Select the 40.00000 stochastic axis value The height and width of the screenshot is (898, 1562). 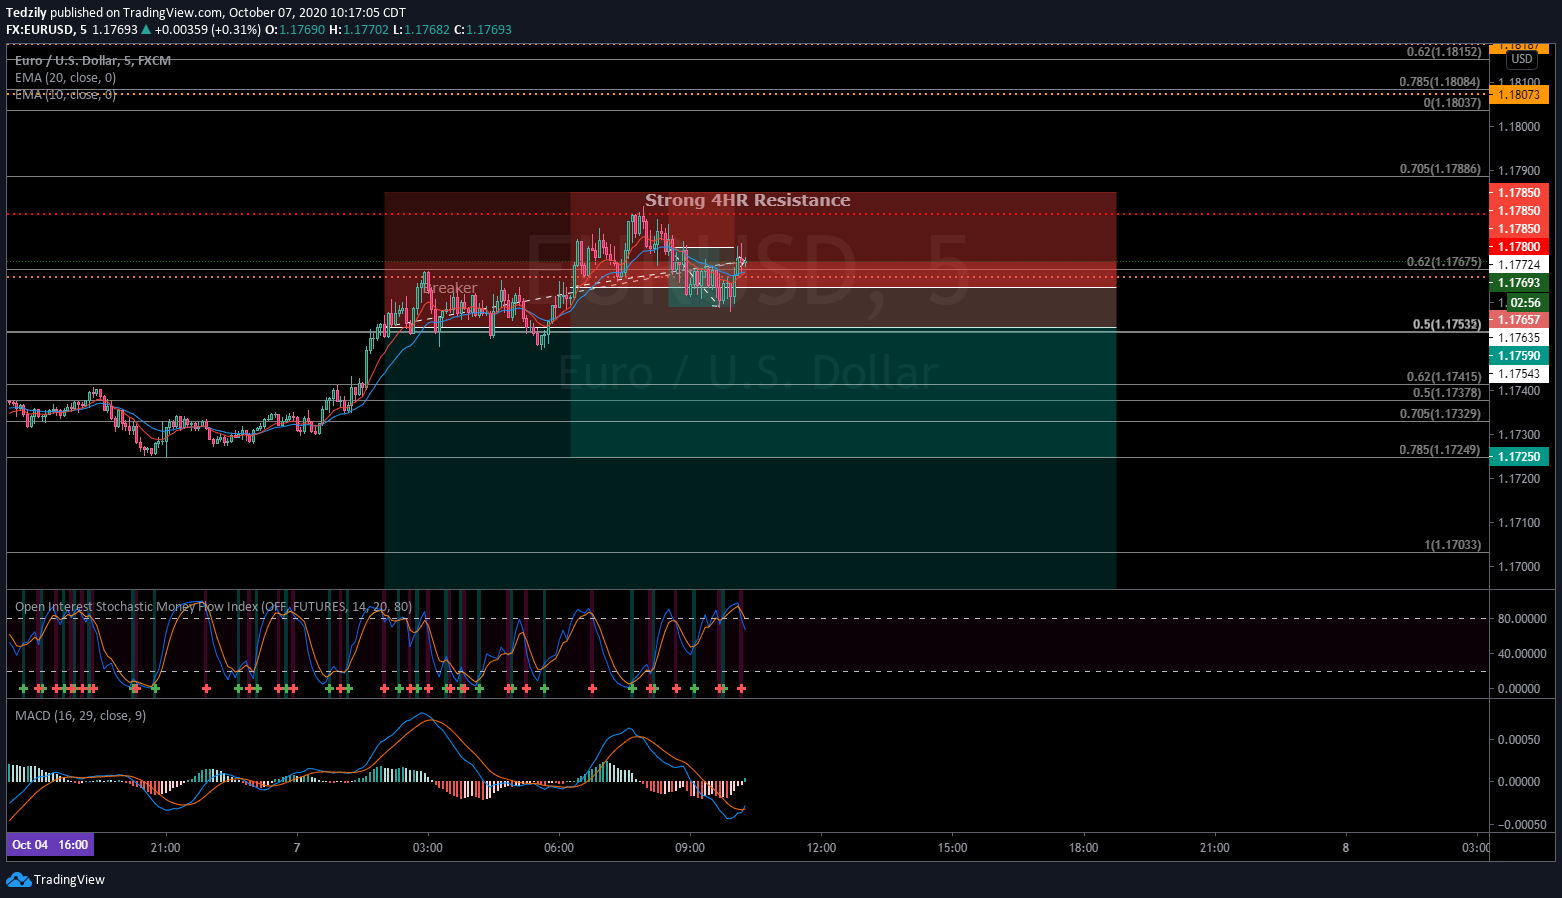pyautogui.click(x=1521, y=654)
